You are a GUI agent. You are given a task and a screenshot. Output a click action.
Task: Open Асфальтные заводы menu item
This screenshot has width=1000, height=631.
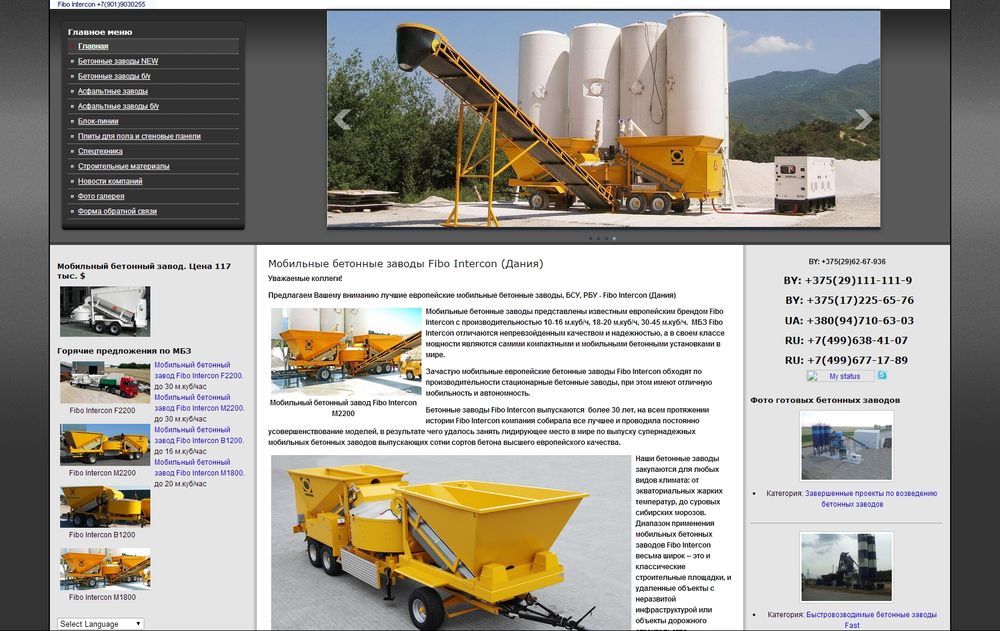point(113,91)
